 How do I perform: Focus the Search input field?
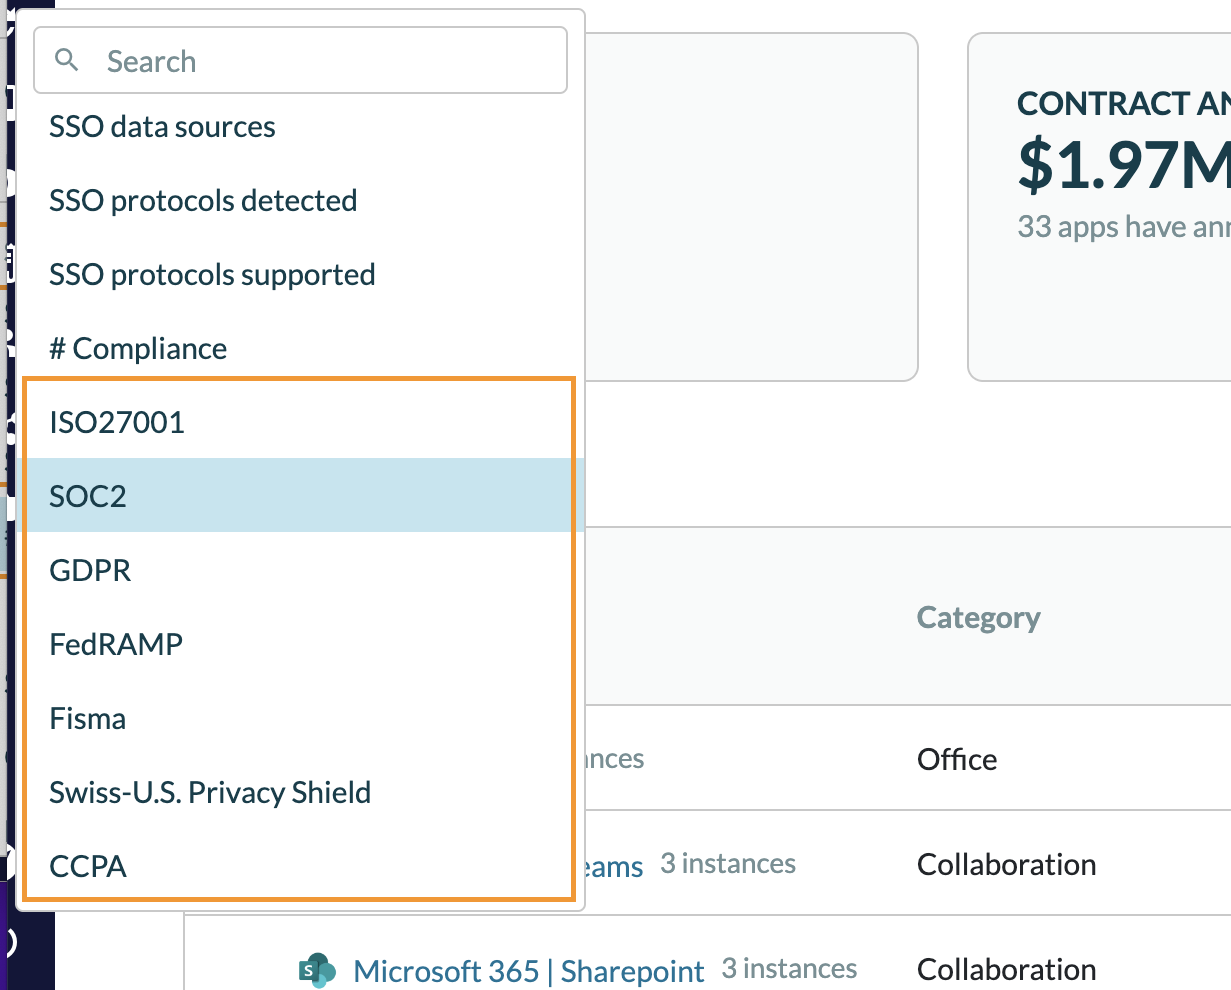(x=320, y=61)
